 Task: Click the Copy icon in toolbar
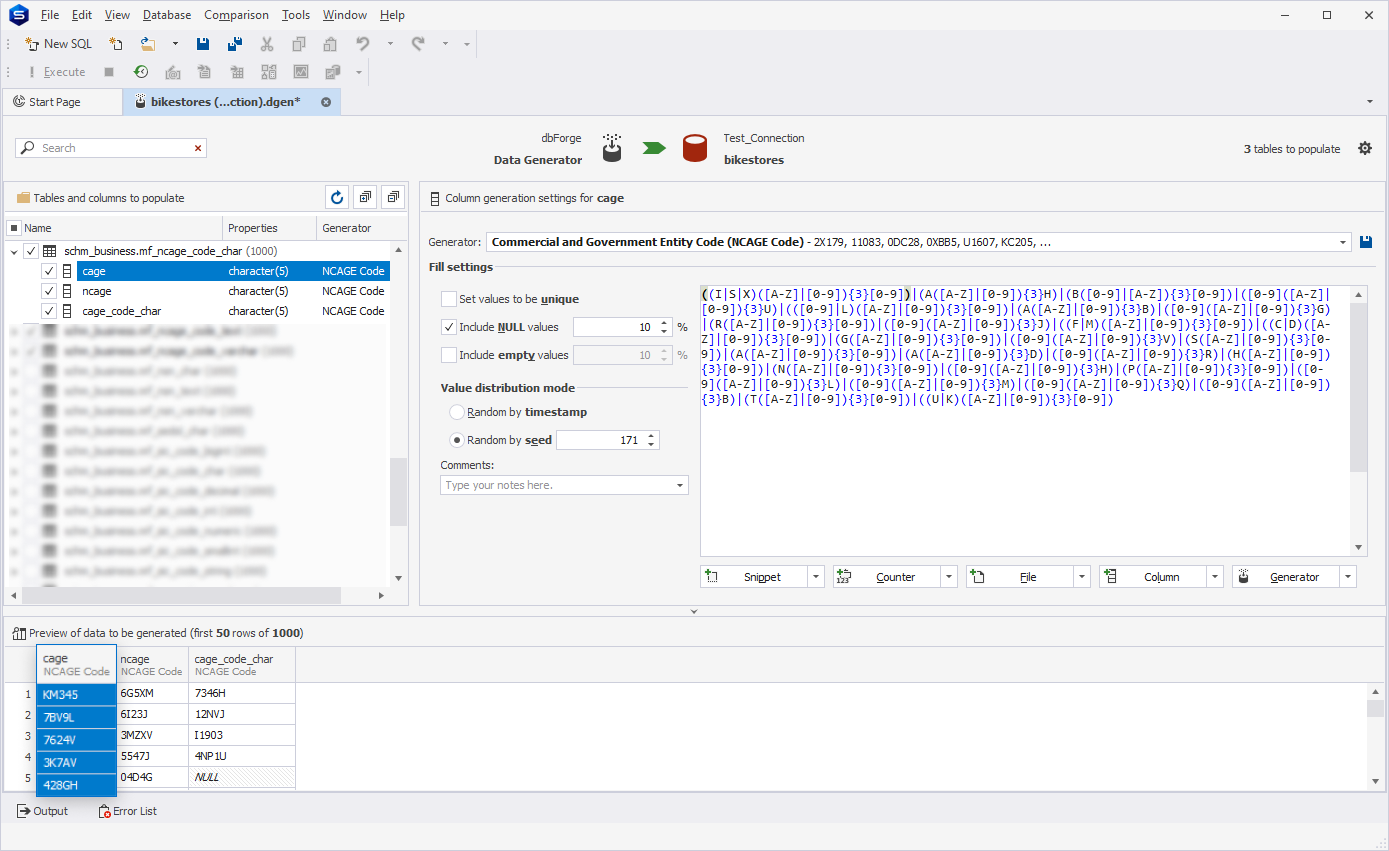[299, 44]
